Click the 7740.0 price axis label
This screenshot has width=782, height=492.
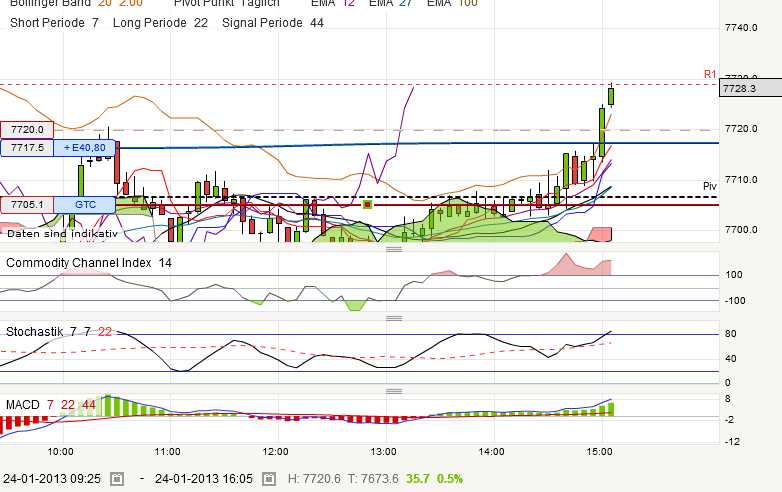click(741, 28)
